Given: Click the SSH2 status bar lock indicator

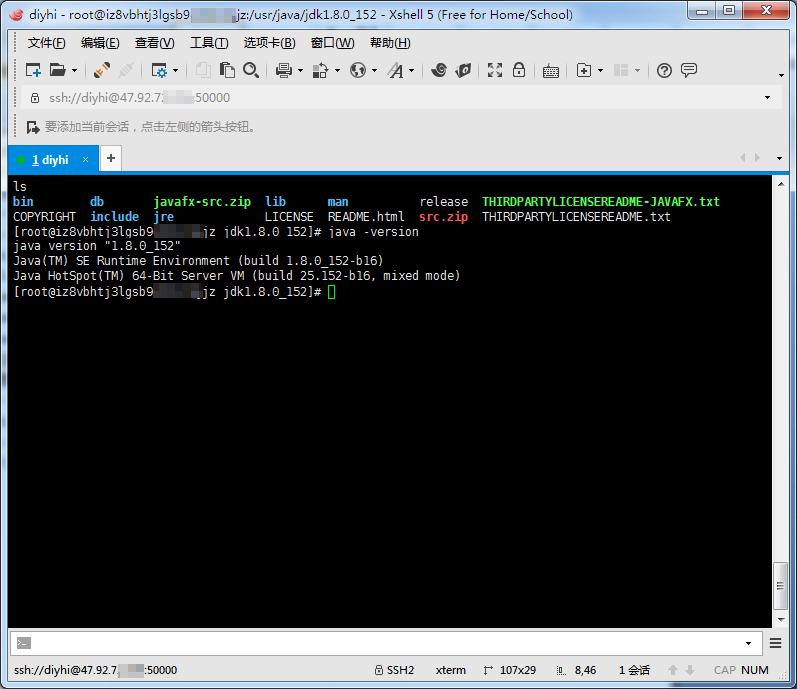Looking at the screenshot, I should point(394,670).
